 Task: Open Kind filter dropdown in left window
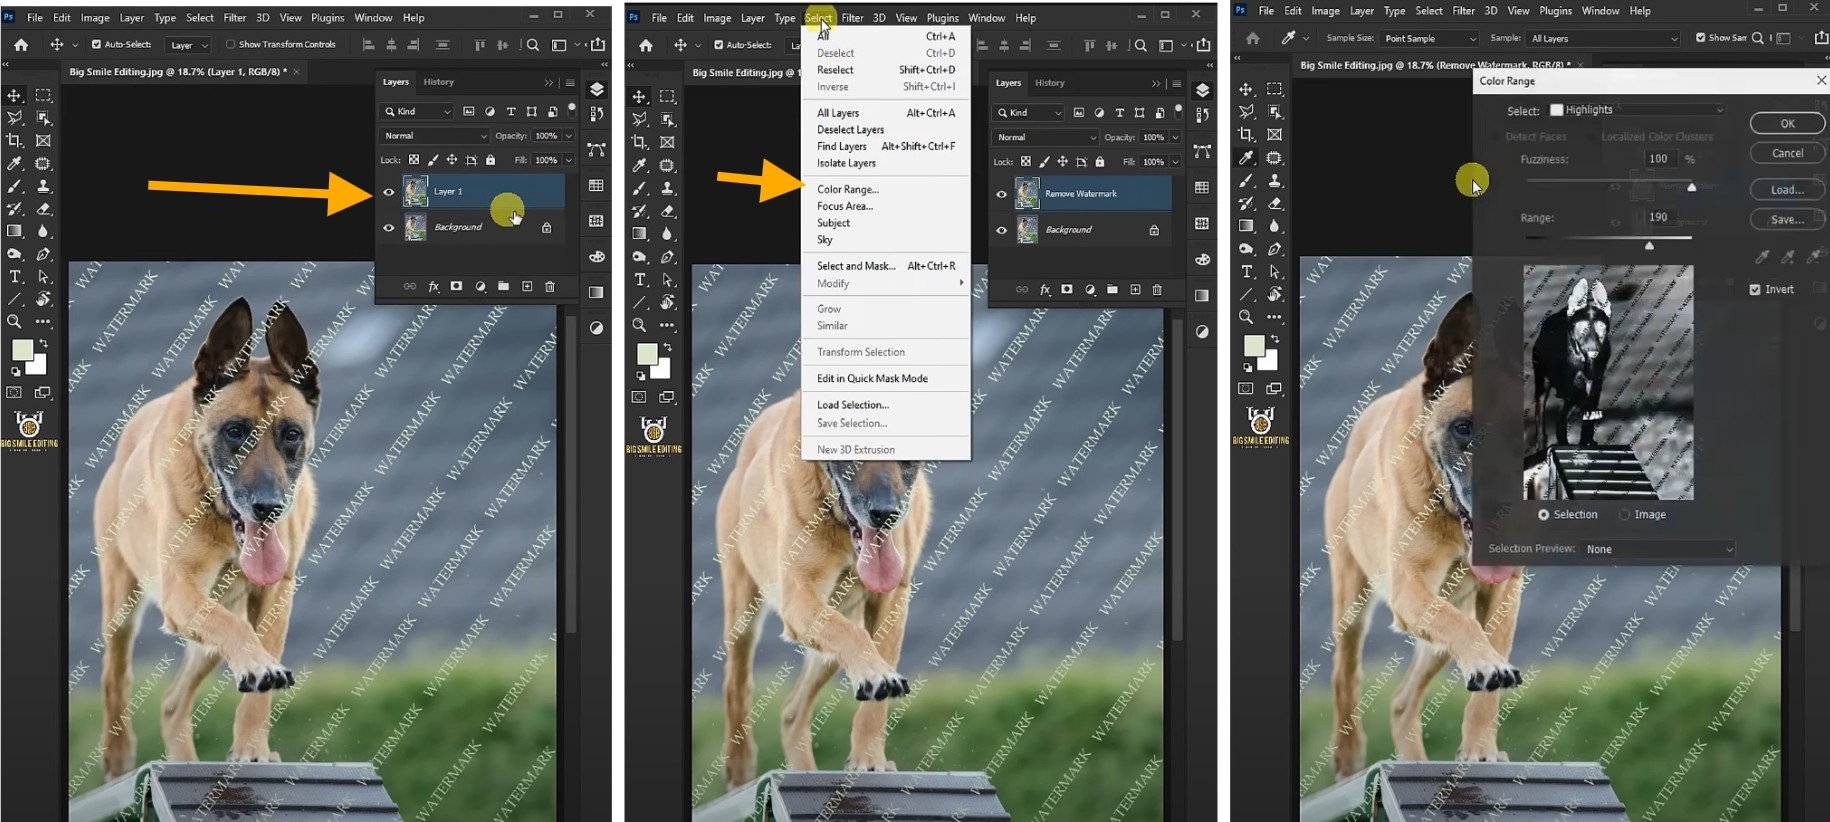(417, 111)
